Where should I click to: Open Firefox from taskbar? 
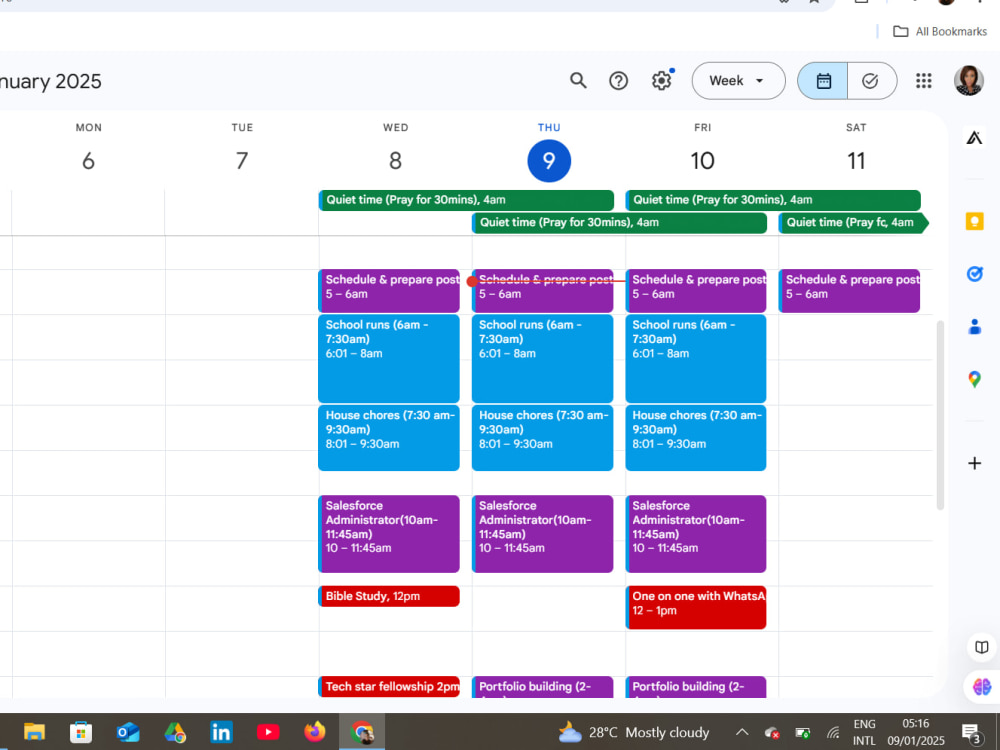(314, 732)
